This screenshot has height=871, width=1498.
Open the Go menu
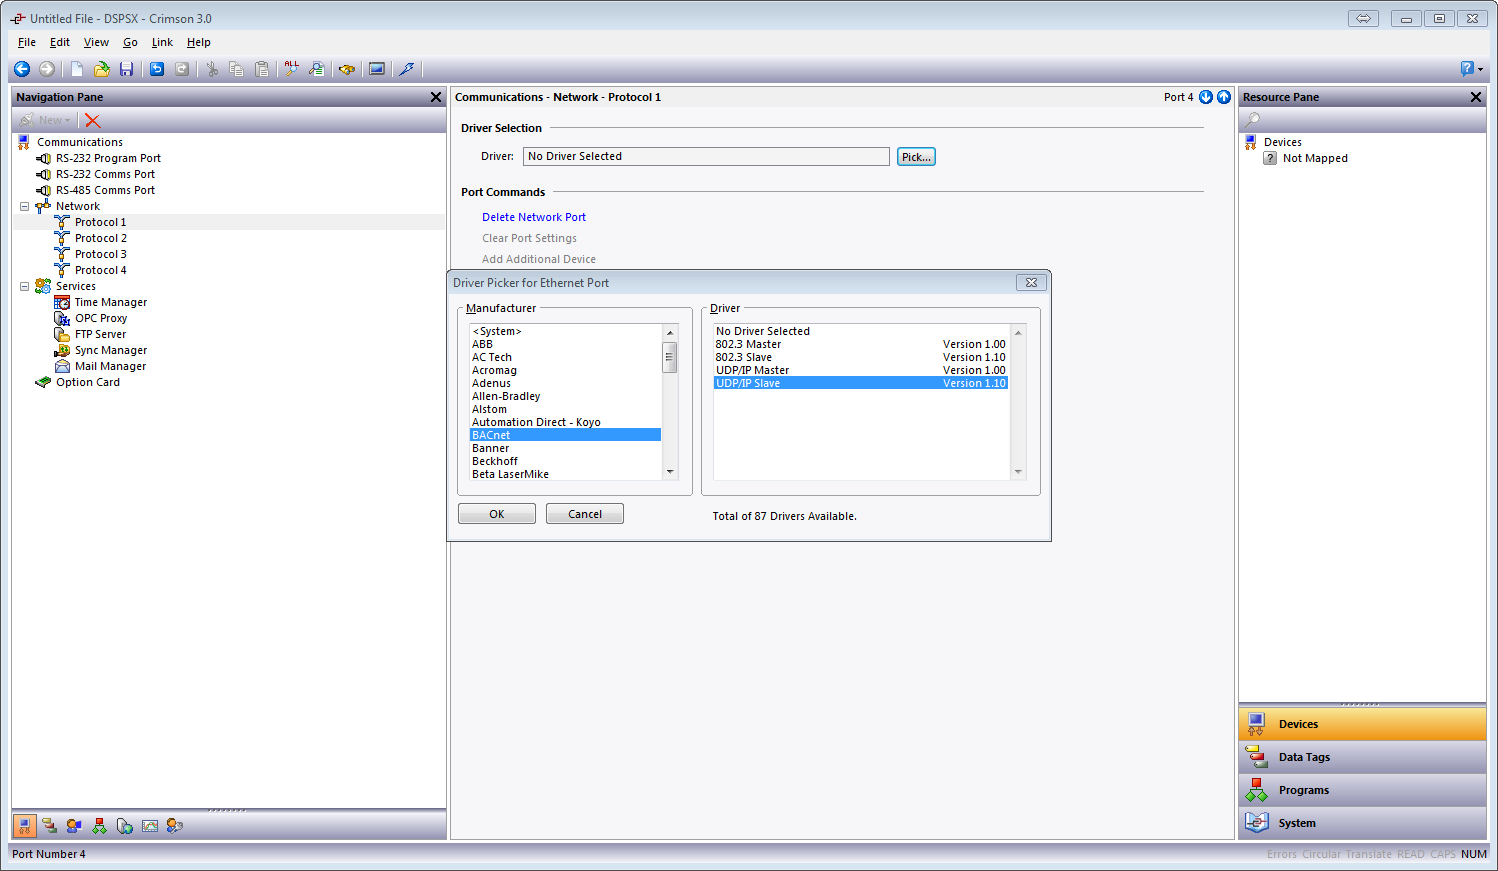coord(130,42)
